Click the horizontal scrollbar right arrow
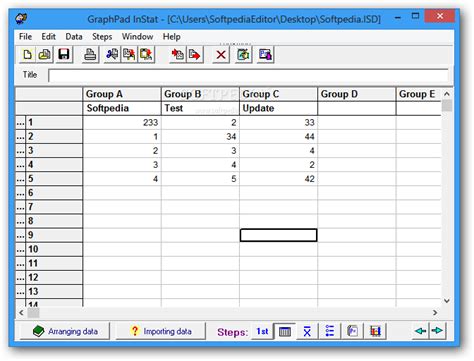Image resolution: width=474 pixels, height=361 pixels. [x=435, y=313]
